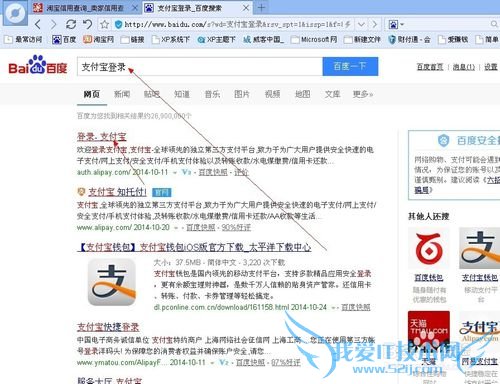
Task: Click the browser logo icon in the corner
Action: click(x=16, y=14)
